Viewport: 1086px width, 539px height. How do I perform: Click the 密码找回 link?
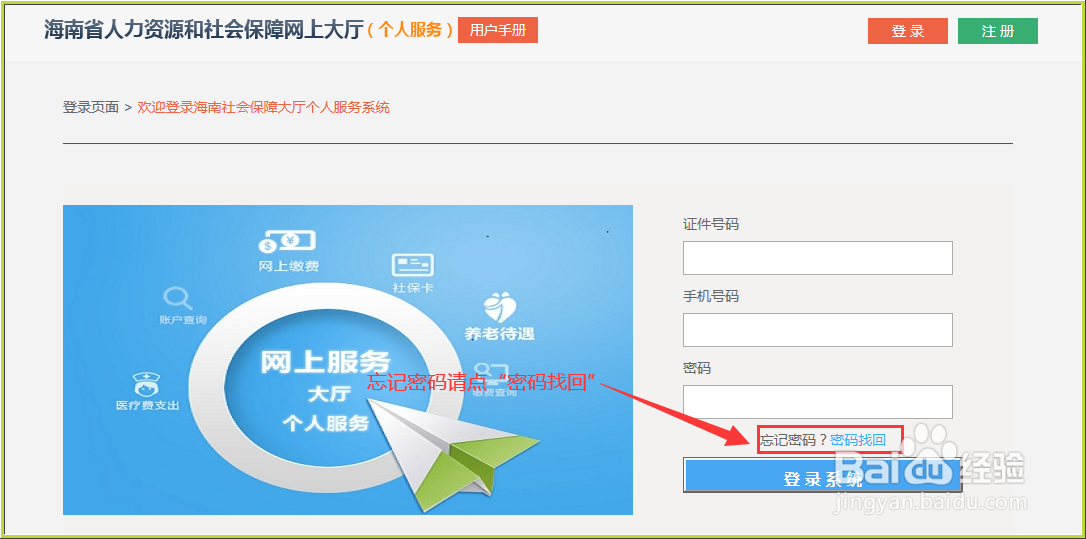point(857,440)
